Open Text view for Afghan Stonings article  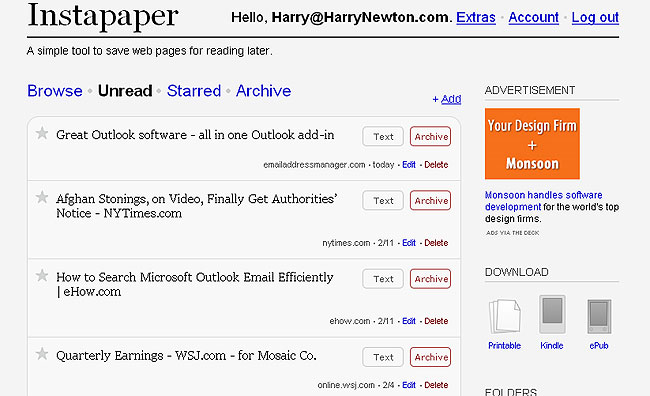(383, 200)
